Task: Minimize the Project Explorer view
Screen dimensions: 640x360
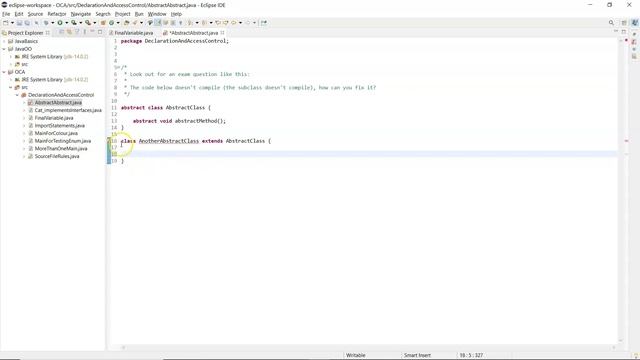Action: coord(92,32)
